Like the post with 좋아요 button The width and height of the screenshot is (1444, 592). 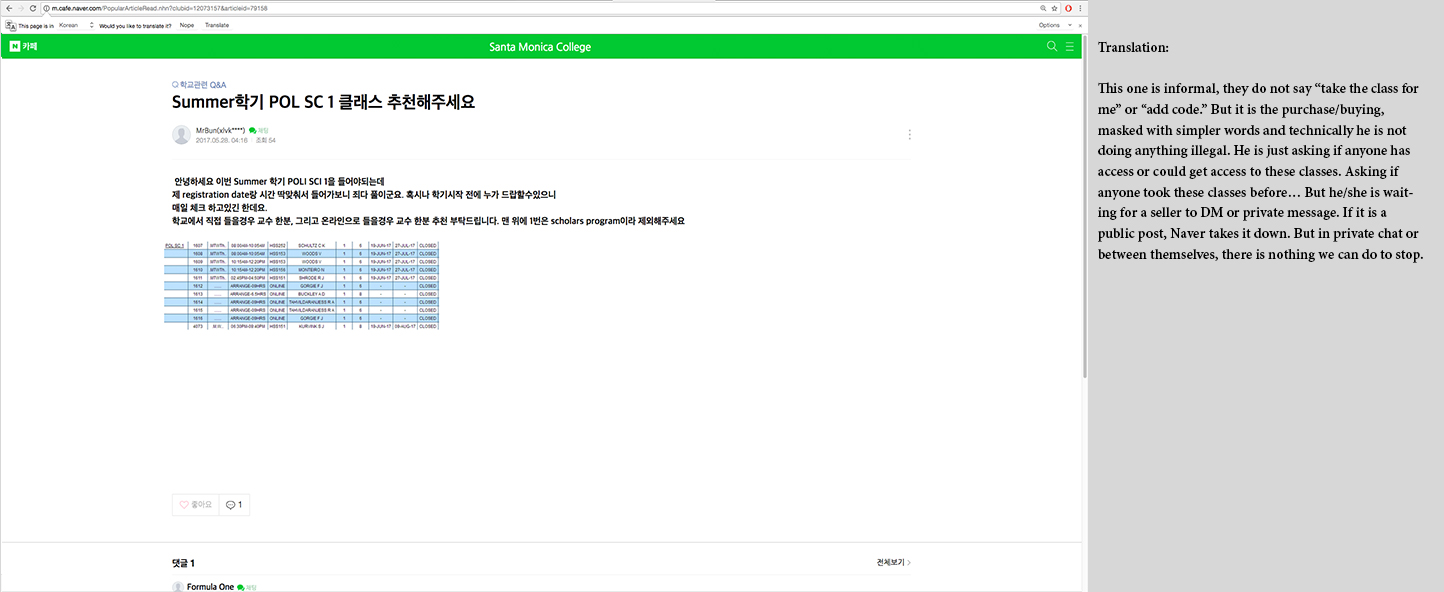coord(195,505)
